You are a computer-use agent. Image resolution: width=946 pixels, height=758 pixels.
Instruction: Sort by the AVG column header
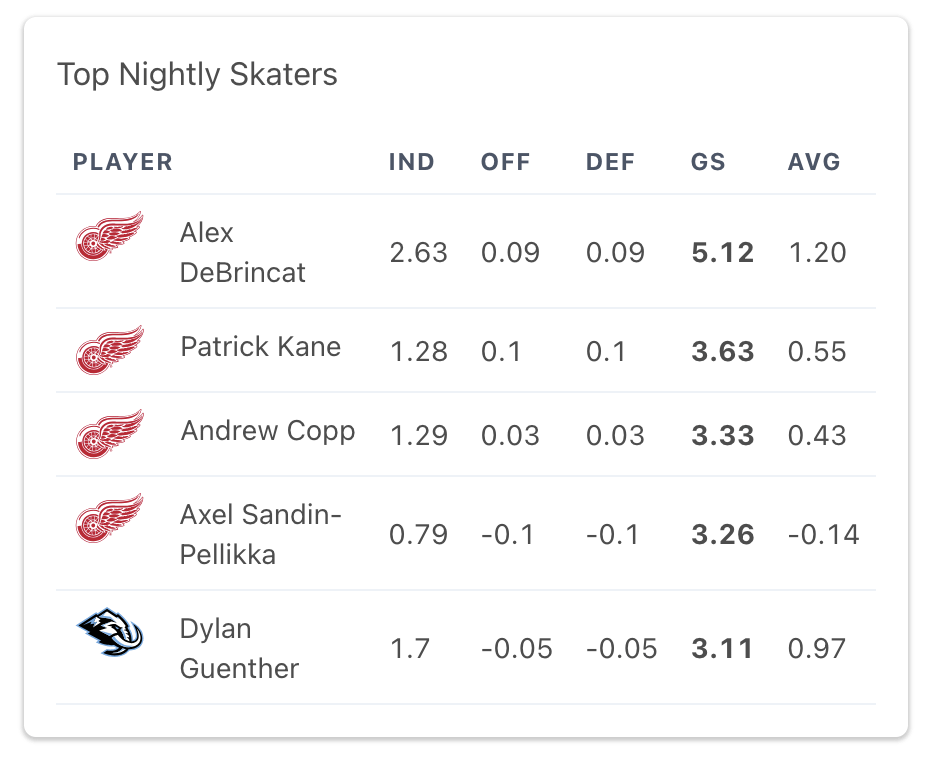813,162
